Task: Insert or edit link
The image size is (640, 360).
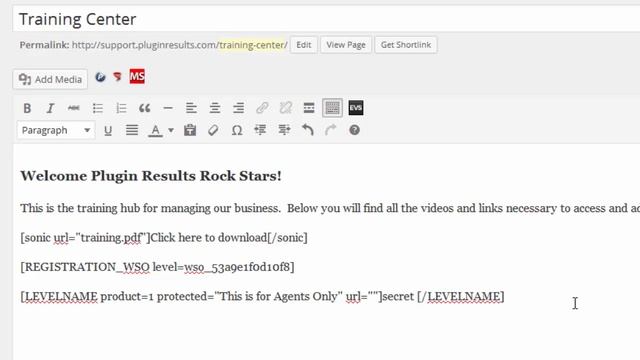Action: pos(262,108)
